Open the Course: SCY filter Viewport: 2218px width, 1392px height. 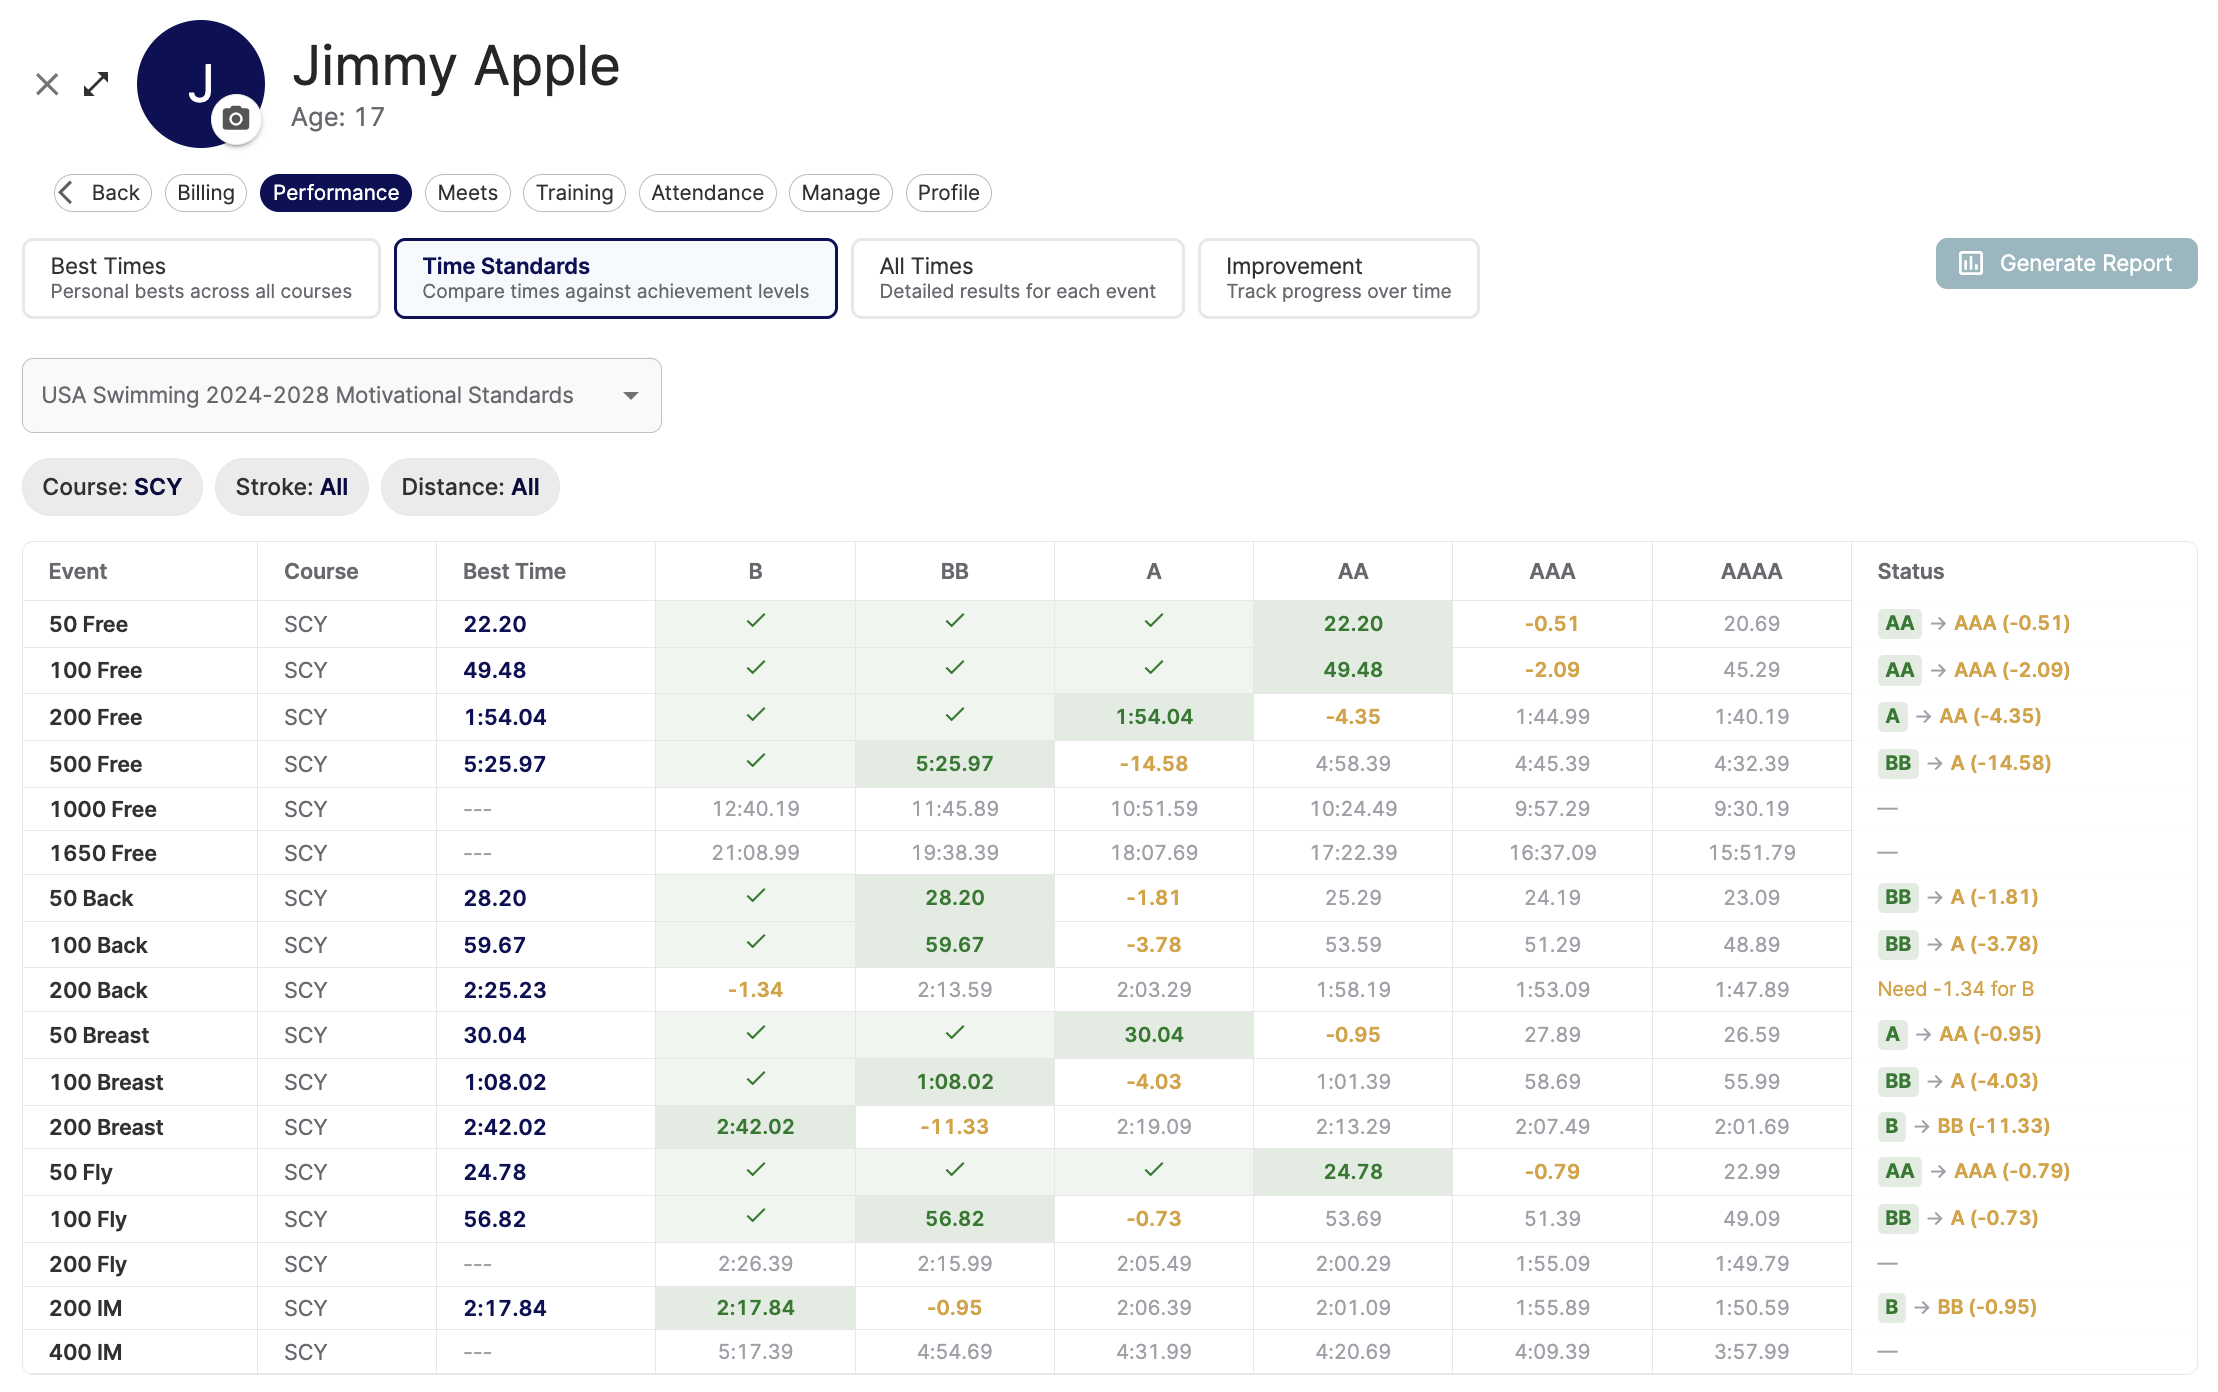pyautogui.click(x=112, y=487)
